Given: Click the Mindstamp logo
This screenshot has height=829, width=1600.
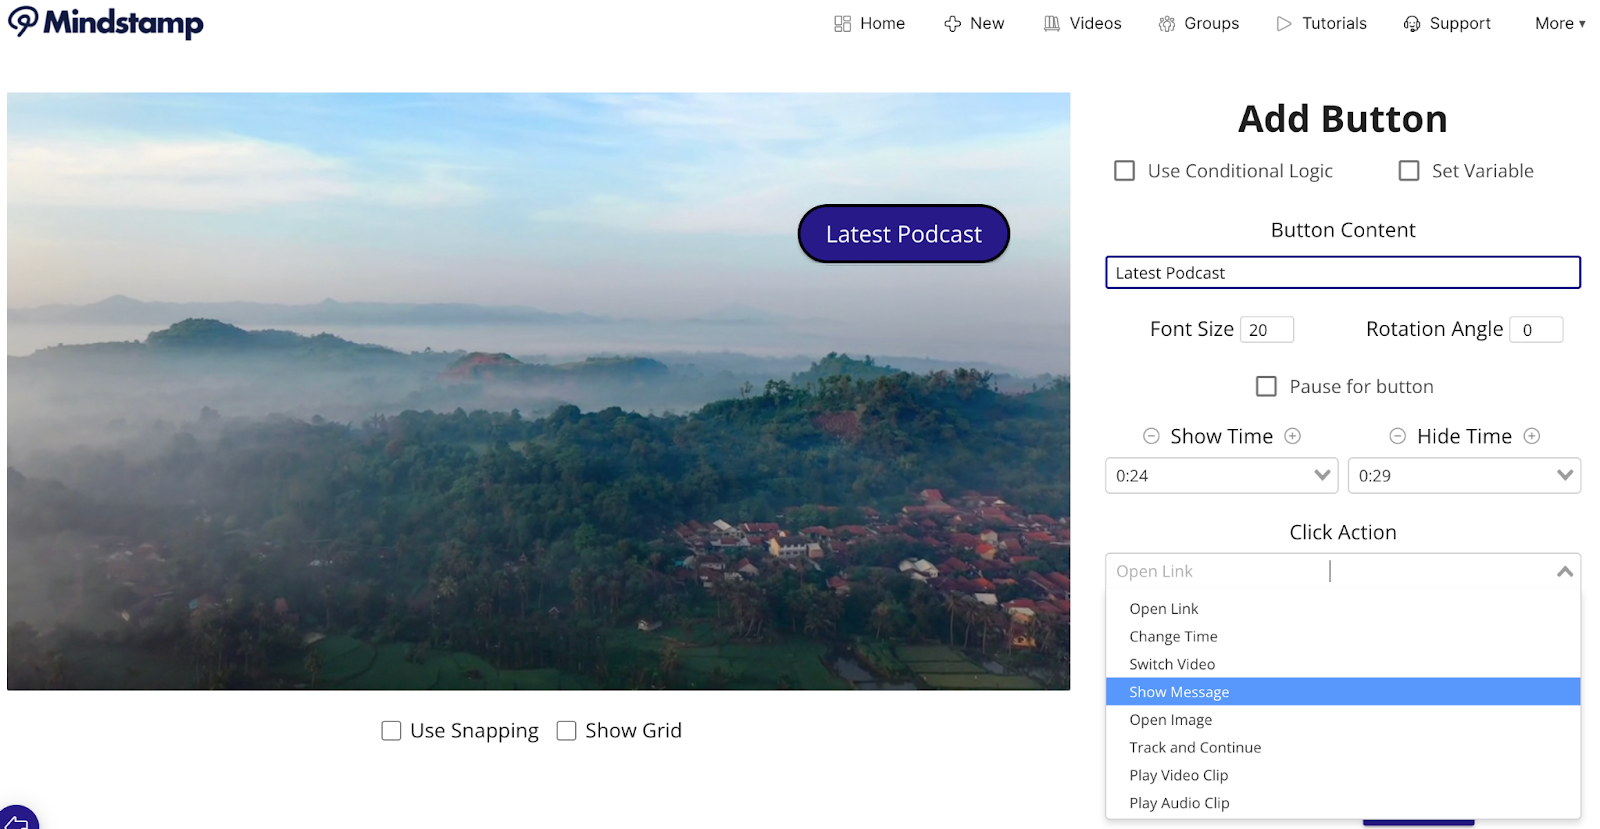Looking at the screenshot, I should click(x=106, y=22).
